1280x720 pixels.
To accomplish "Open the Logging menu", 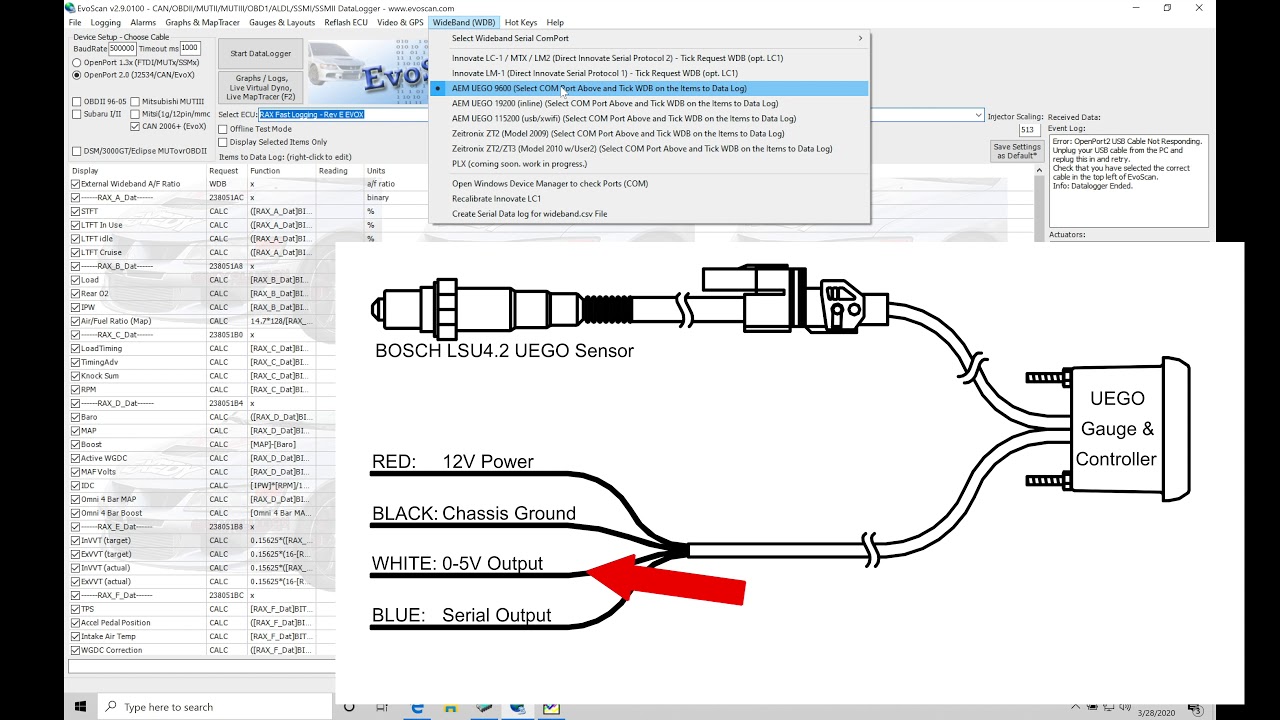I will pos(105,23).
